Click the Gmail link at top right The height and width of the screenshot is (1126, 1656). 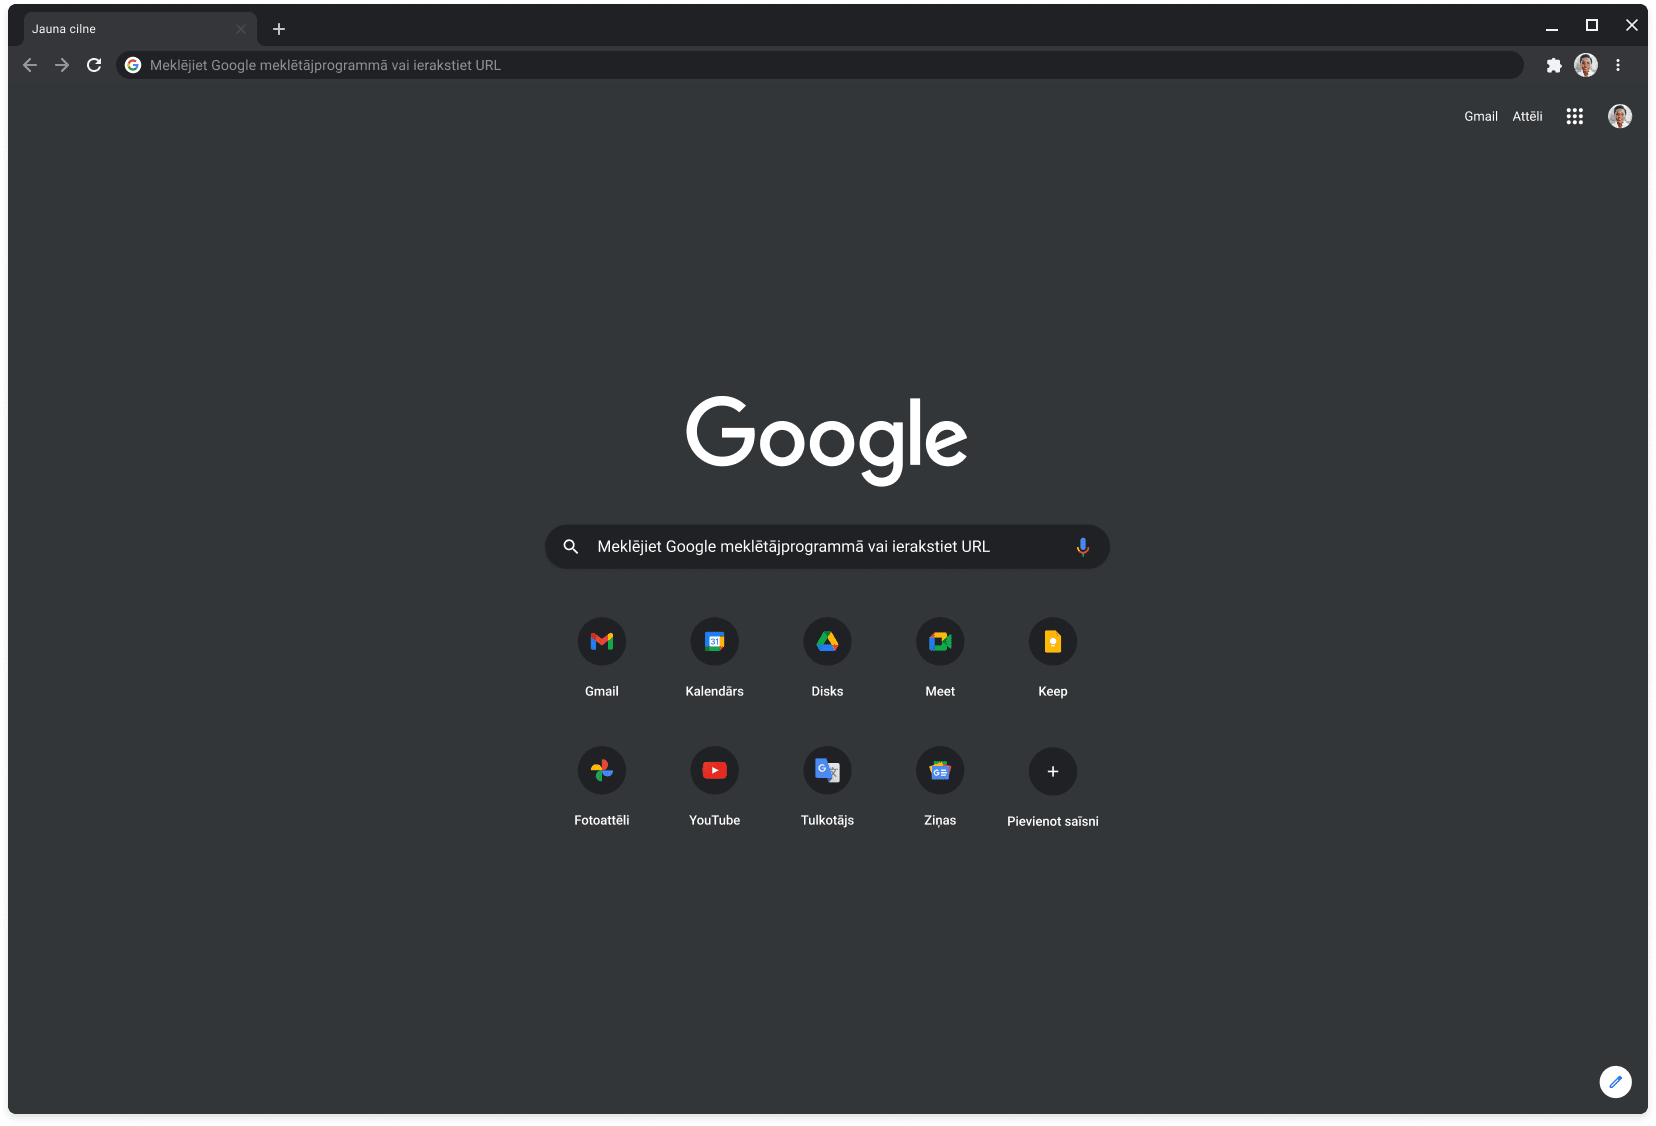1480,116
